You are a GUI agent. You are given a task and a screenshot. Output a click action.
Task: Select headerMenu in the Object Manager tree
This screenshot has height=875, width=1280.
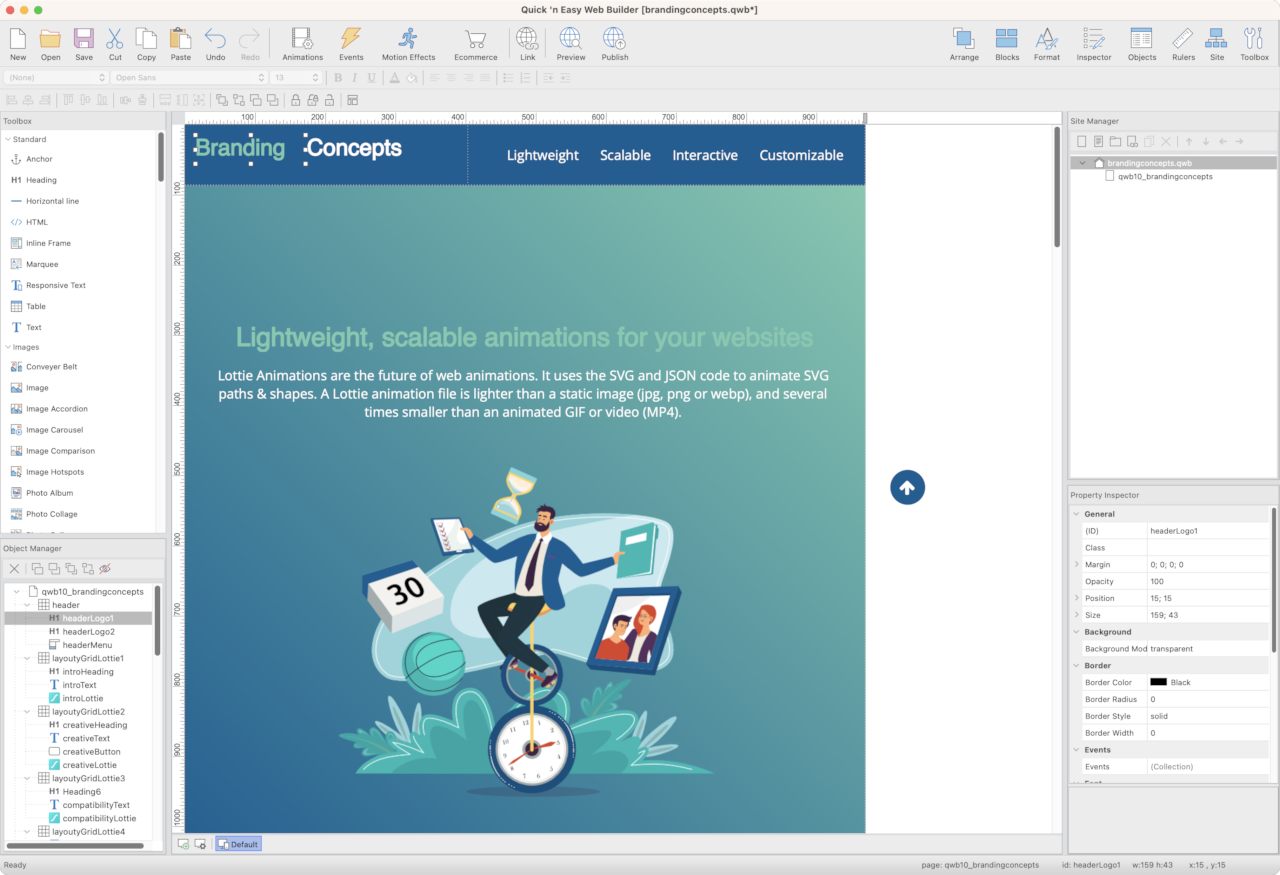(87, 645)
